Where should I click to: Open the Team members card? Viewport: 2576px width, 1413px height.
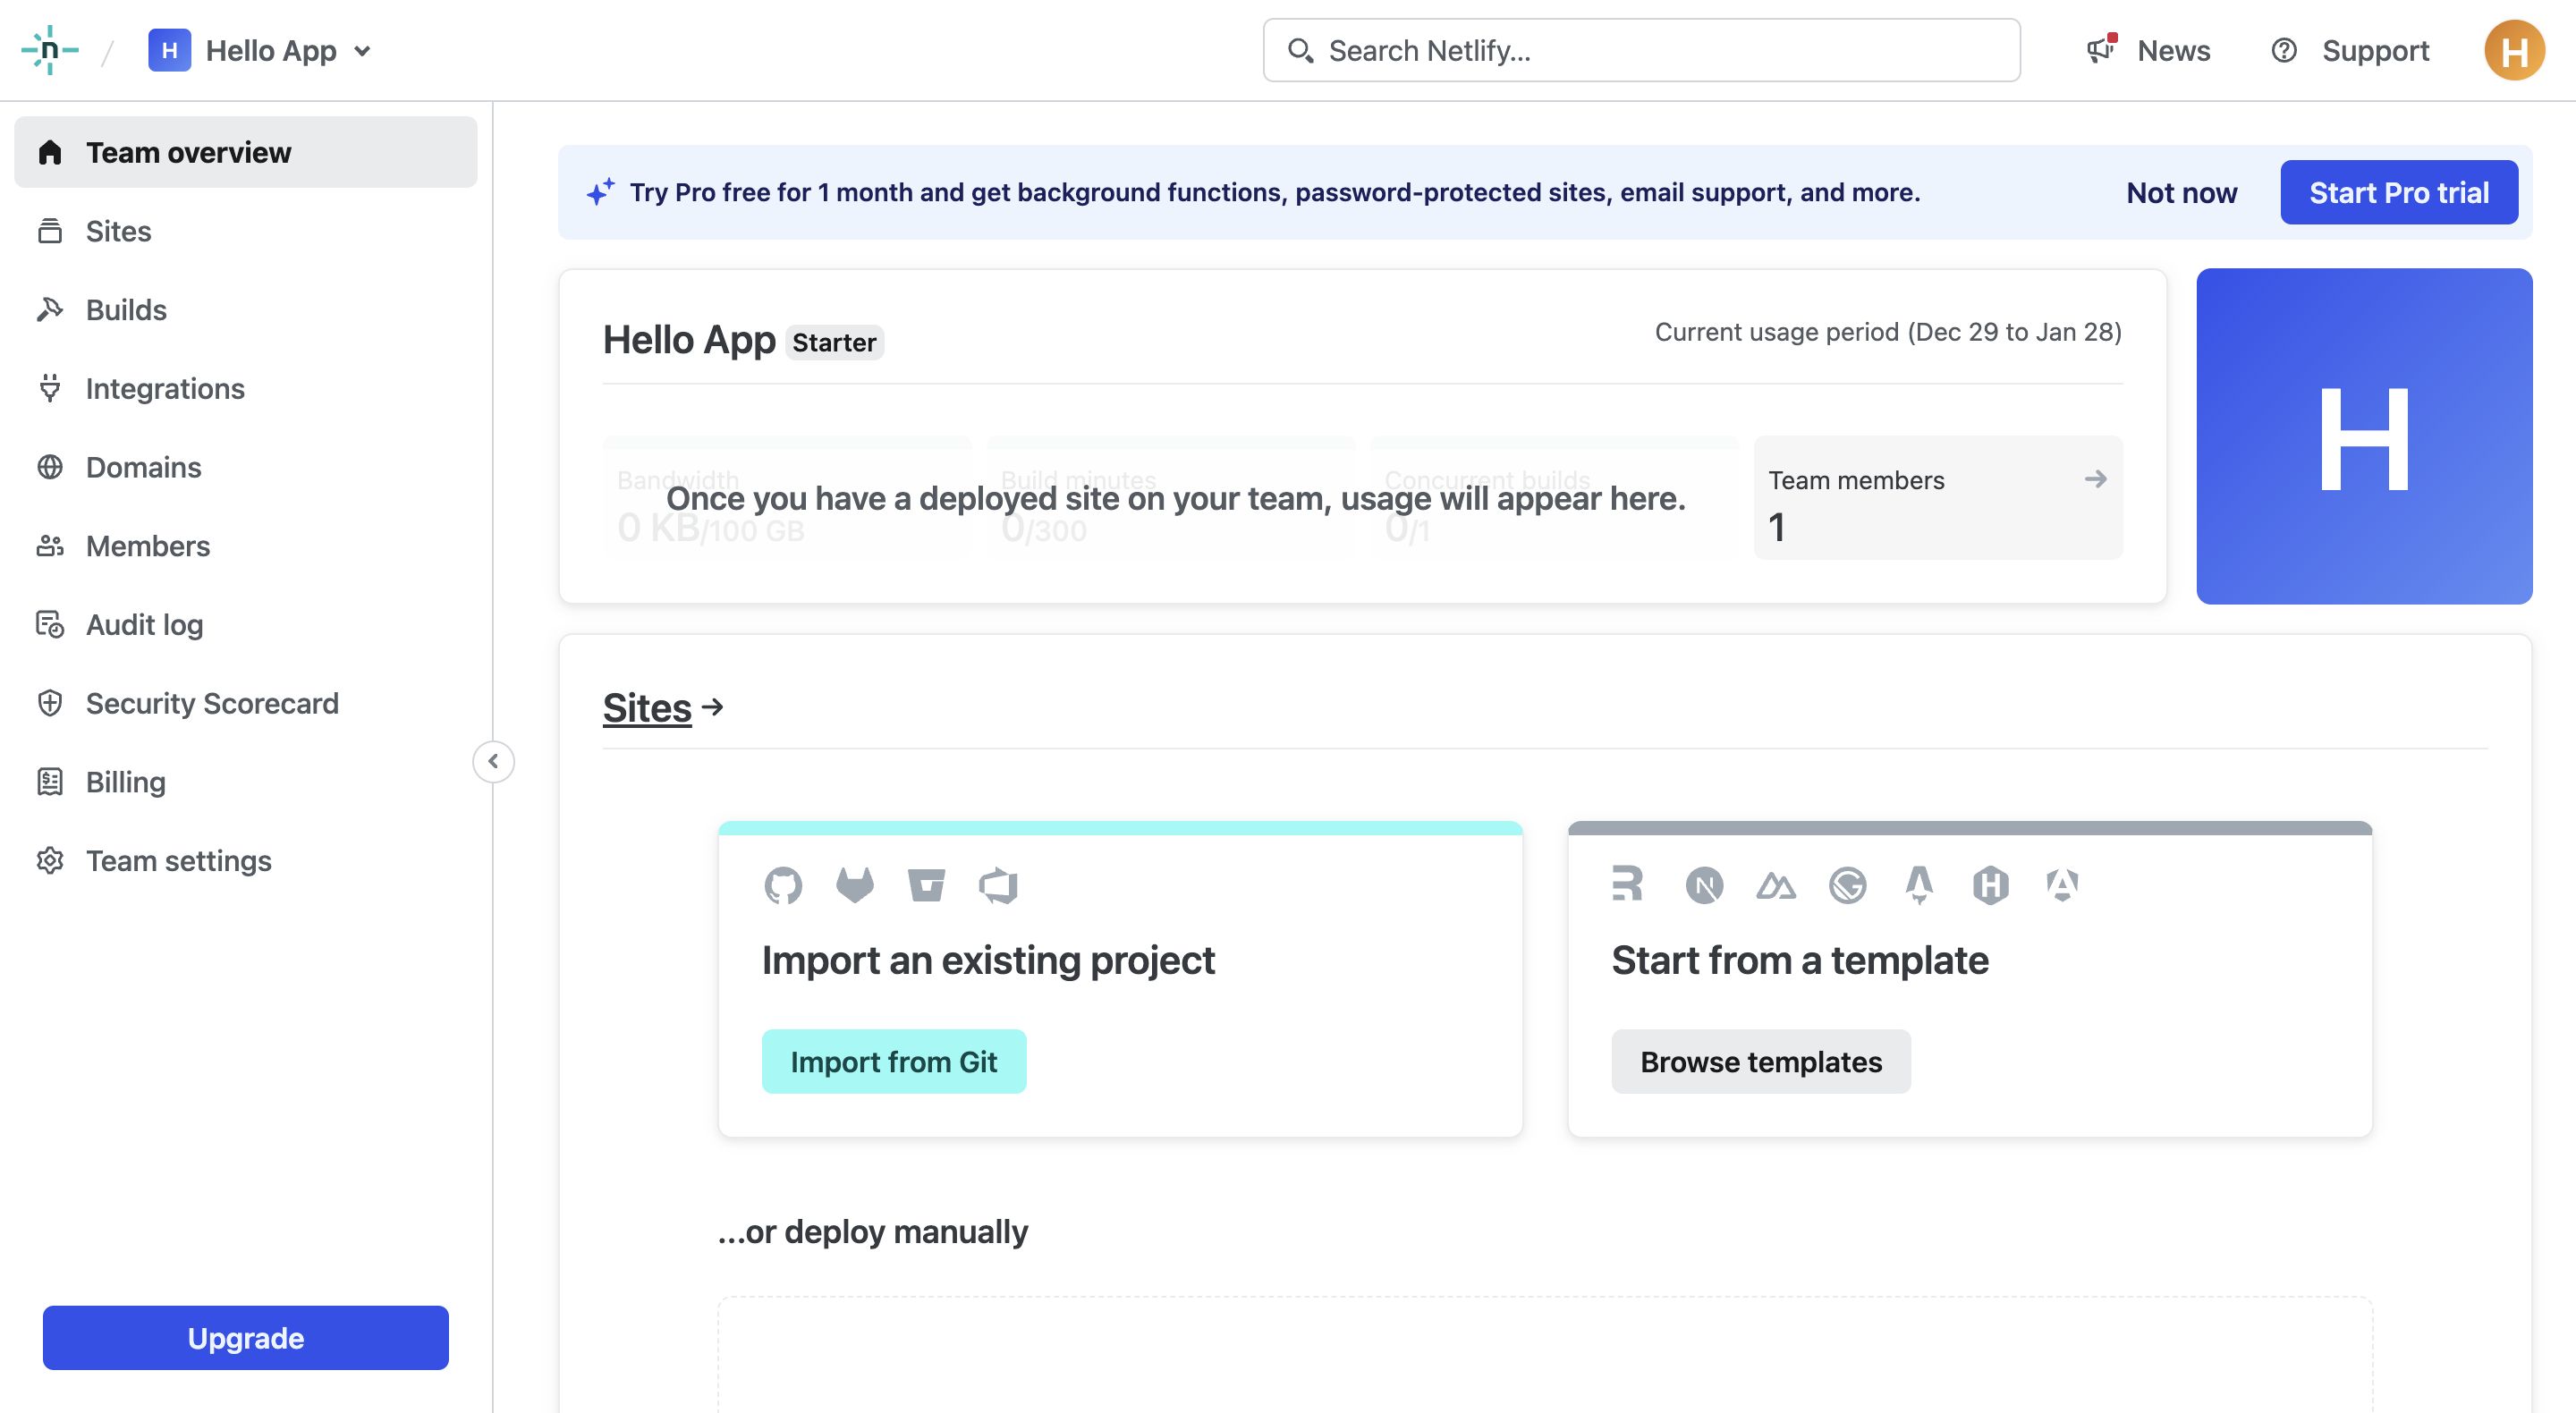(x=1938, y=497)
